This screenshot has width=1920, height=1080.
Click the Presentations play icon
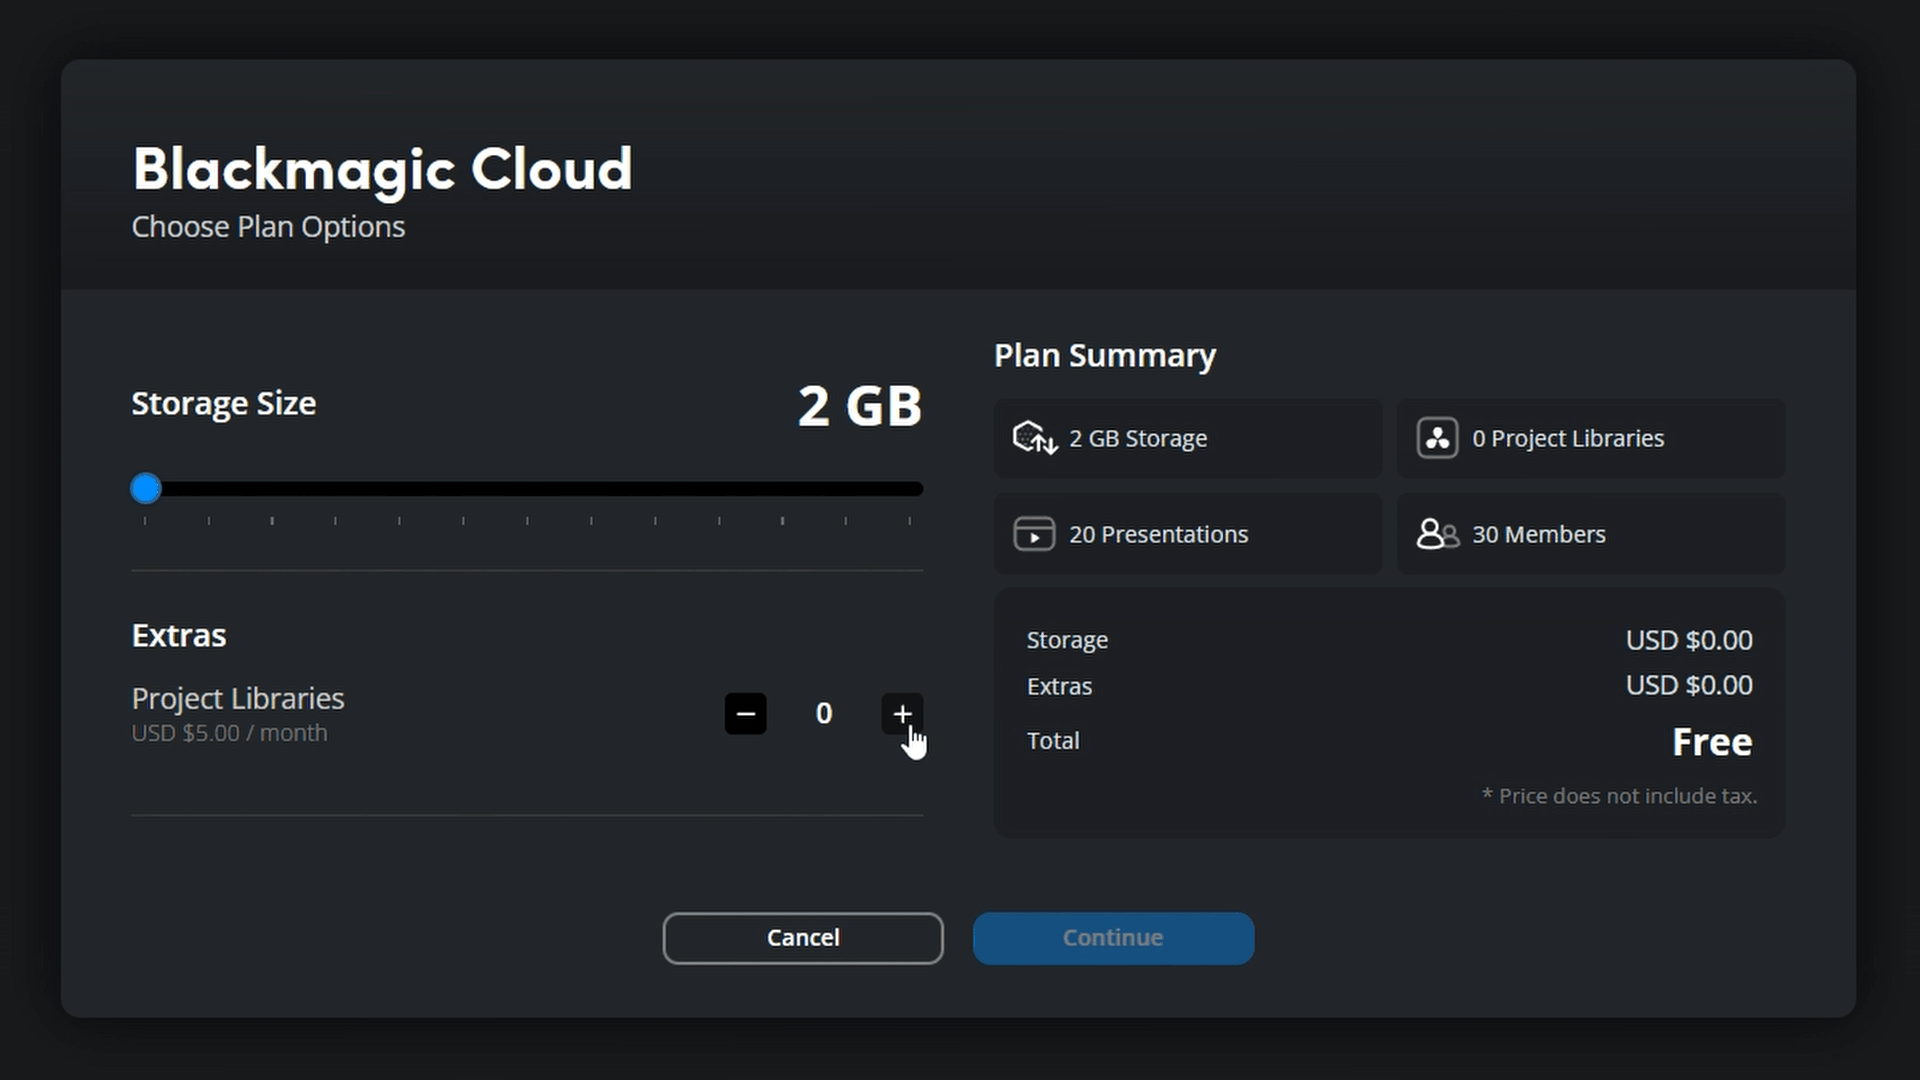tap(1034, 534)
